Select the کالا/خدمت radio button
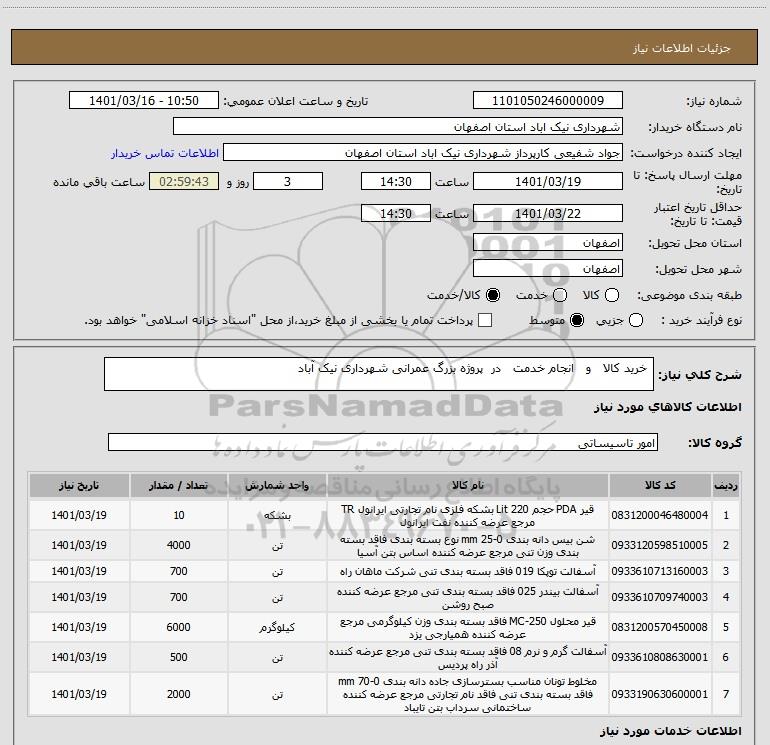The width and height of the screenshot is (770, 745). pos(493,295)
